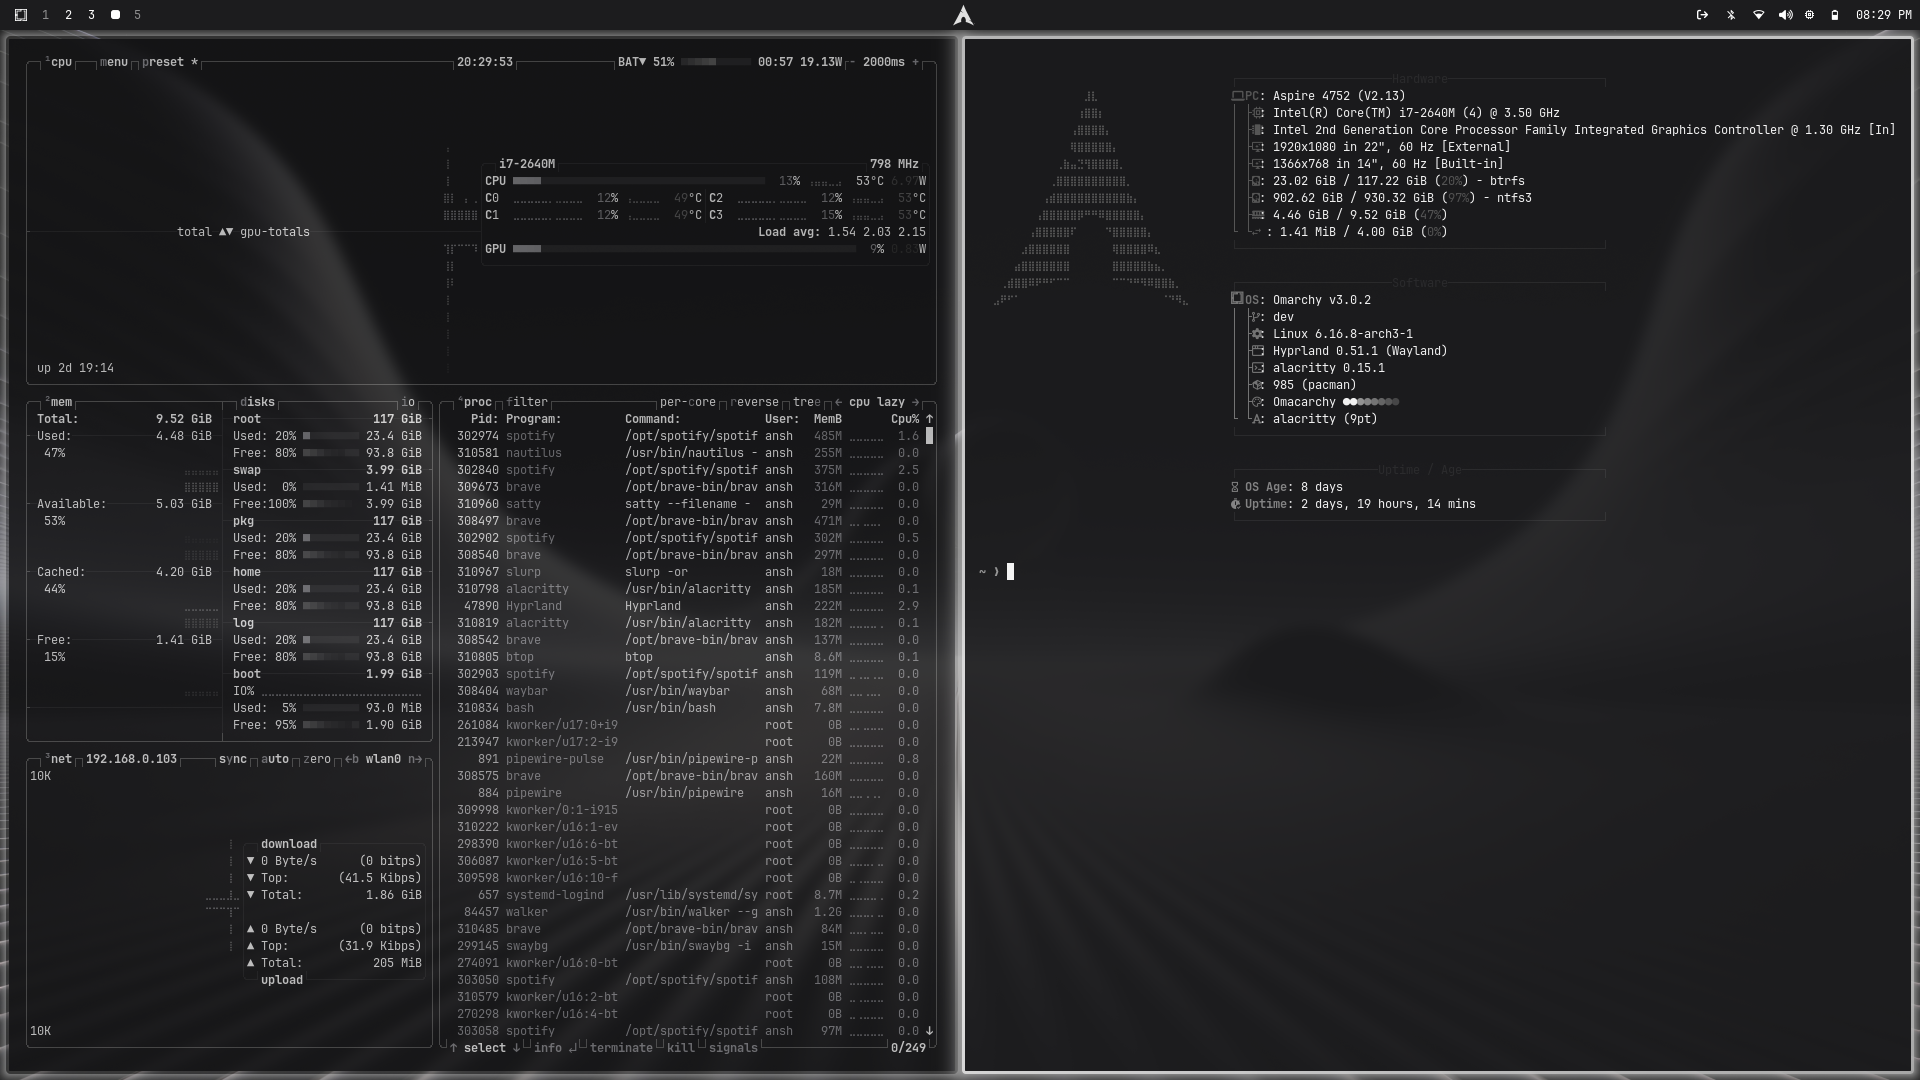Screen dimensions: 1920x1080
Task: Click the battery level meter next to 51%
Action: 715,62
